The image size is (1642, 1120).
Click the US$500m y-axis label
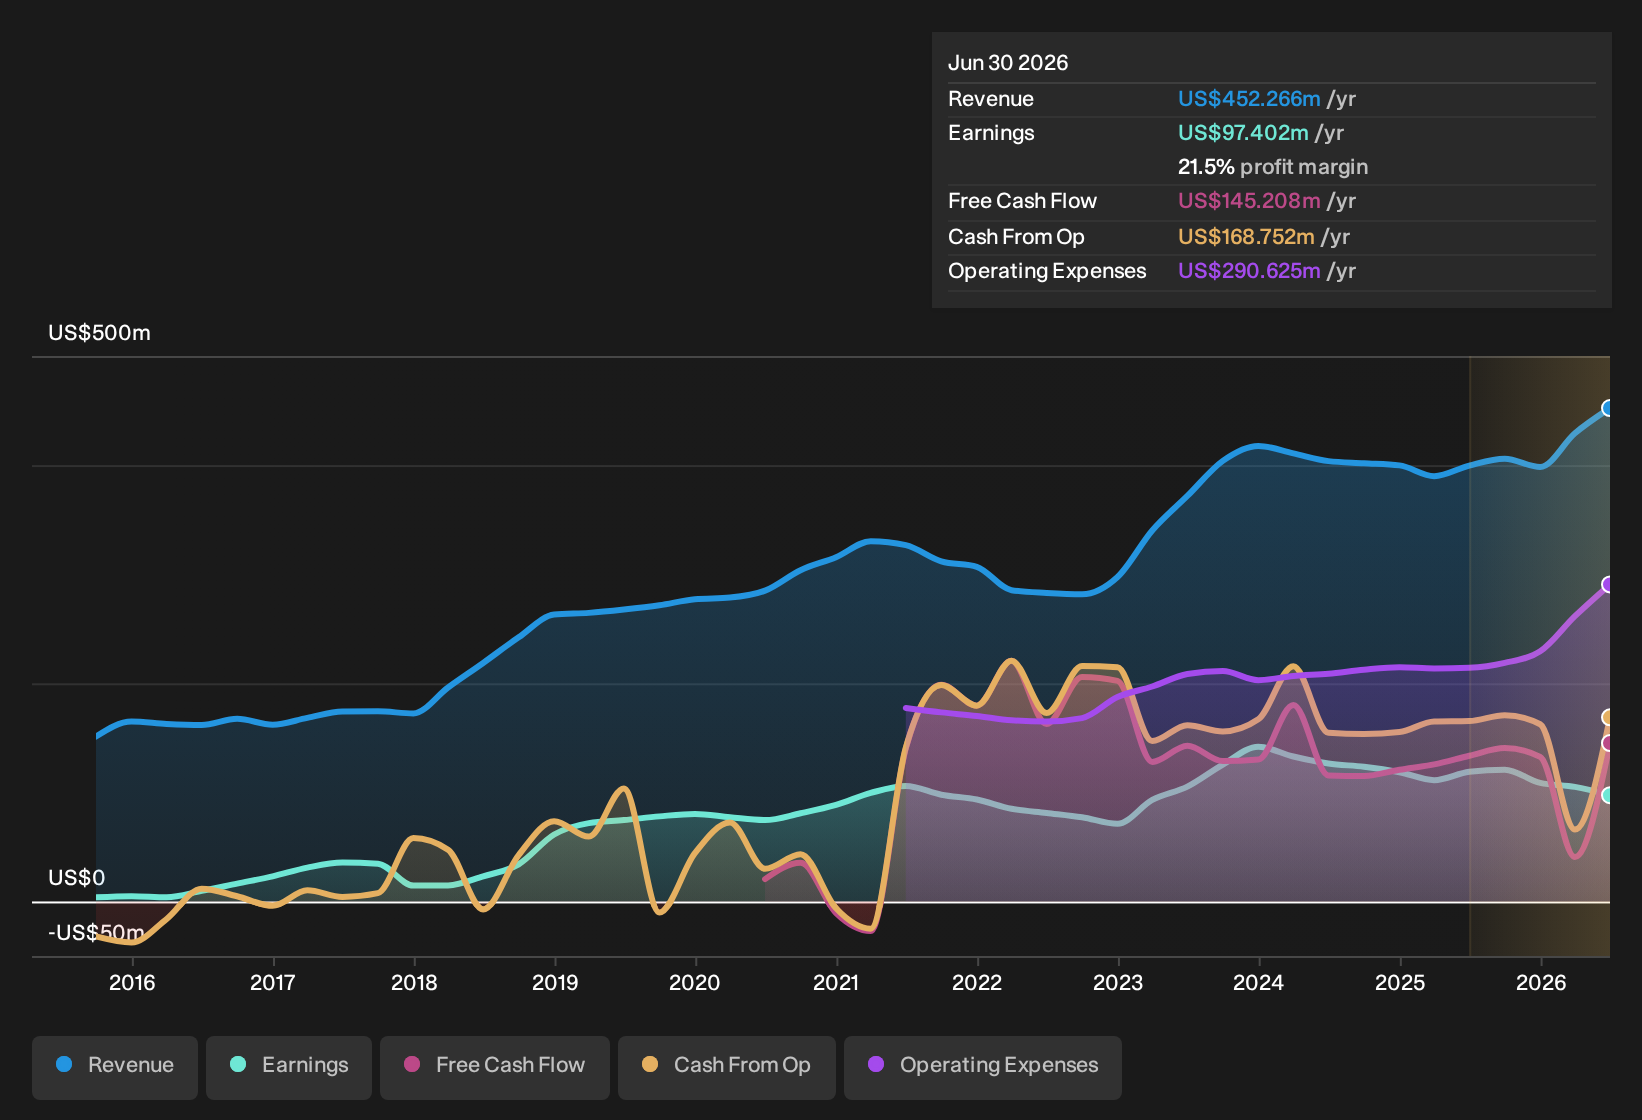click(99, 333)
